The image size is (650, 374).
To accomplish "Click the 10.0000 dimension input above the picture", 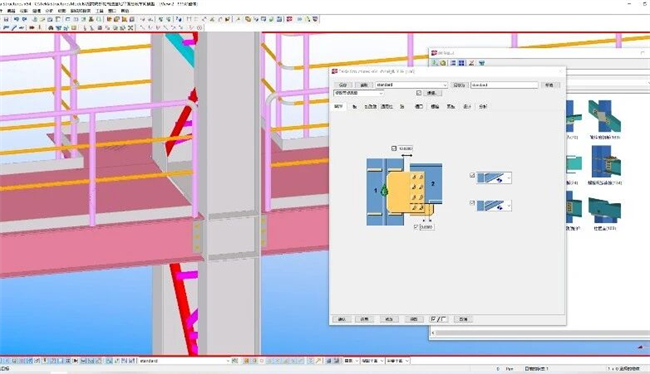I will tap(405, 148).
